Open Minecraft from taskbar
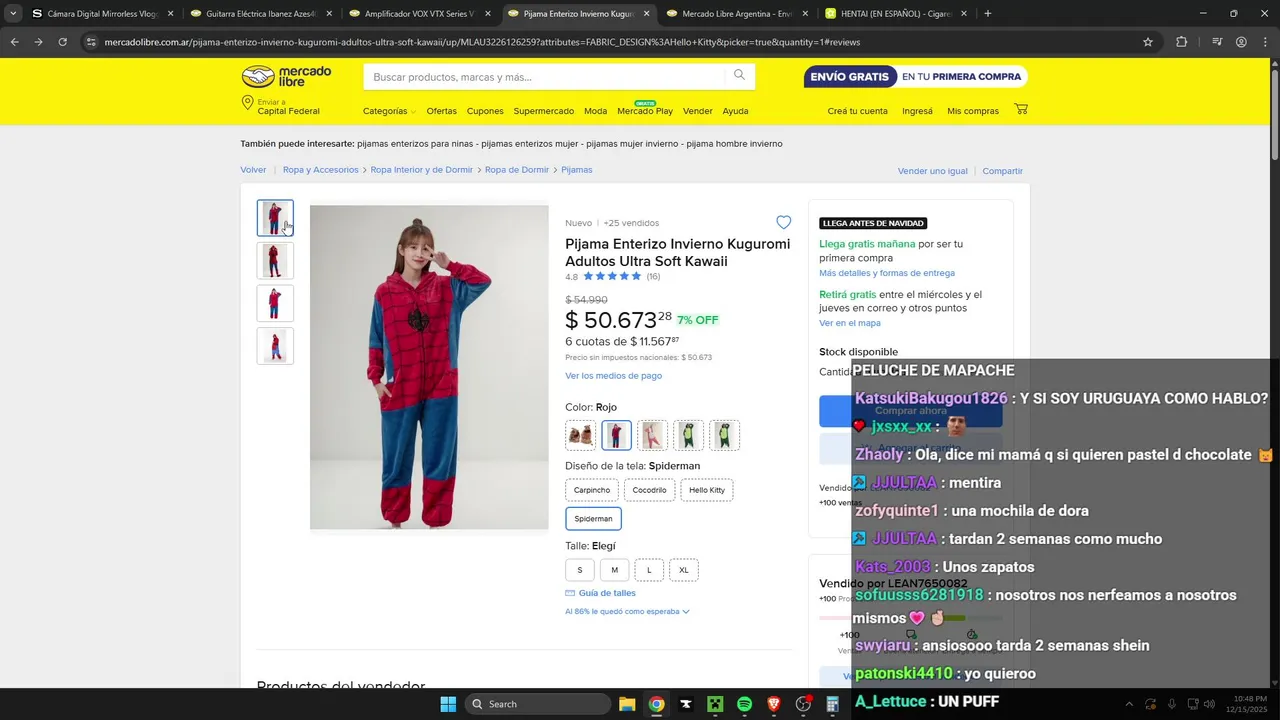Viewport: 1280px width, 720px height. coord(715,704)
